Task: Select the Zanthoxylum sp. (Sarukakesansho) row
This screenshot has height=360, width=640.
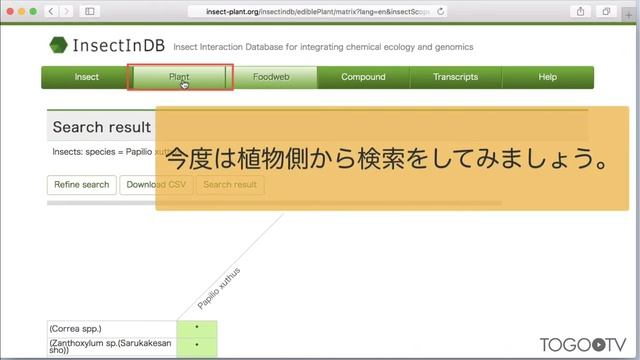Action: point(112,346)
